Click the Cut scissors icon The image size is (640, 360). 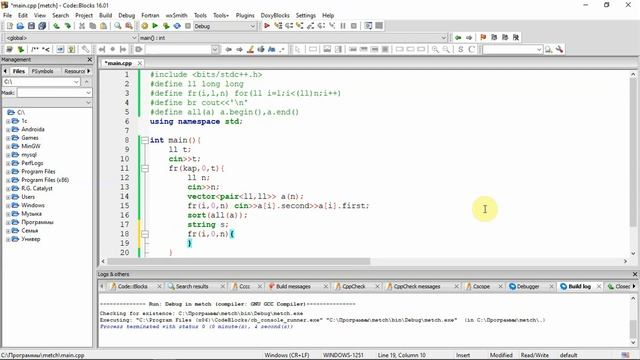coord(82,26)
